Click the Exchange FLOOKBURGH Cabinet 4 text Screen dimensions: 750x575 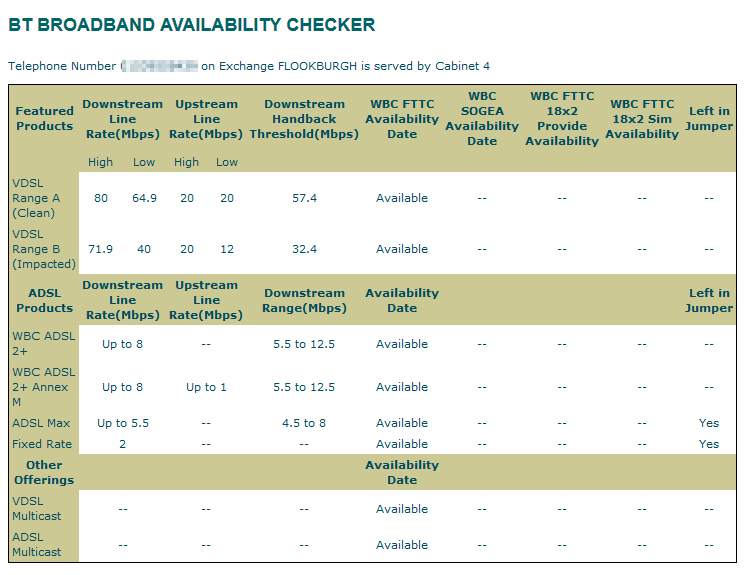[x=345, y=66]
